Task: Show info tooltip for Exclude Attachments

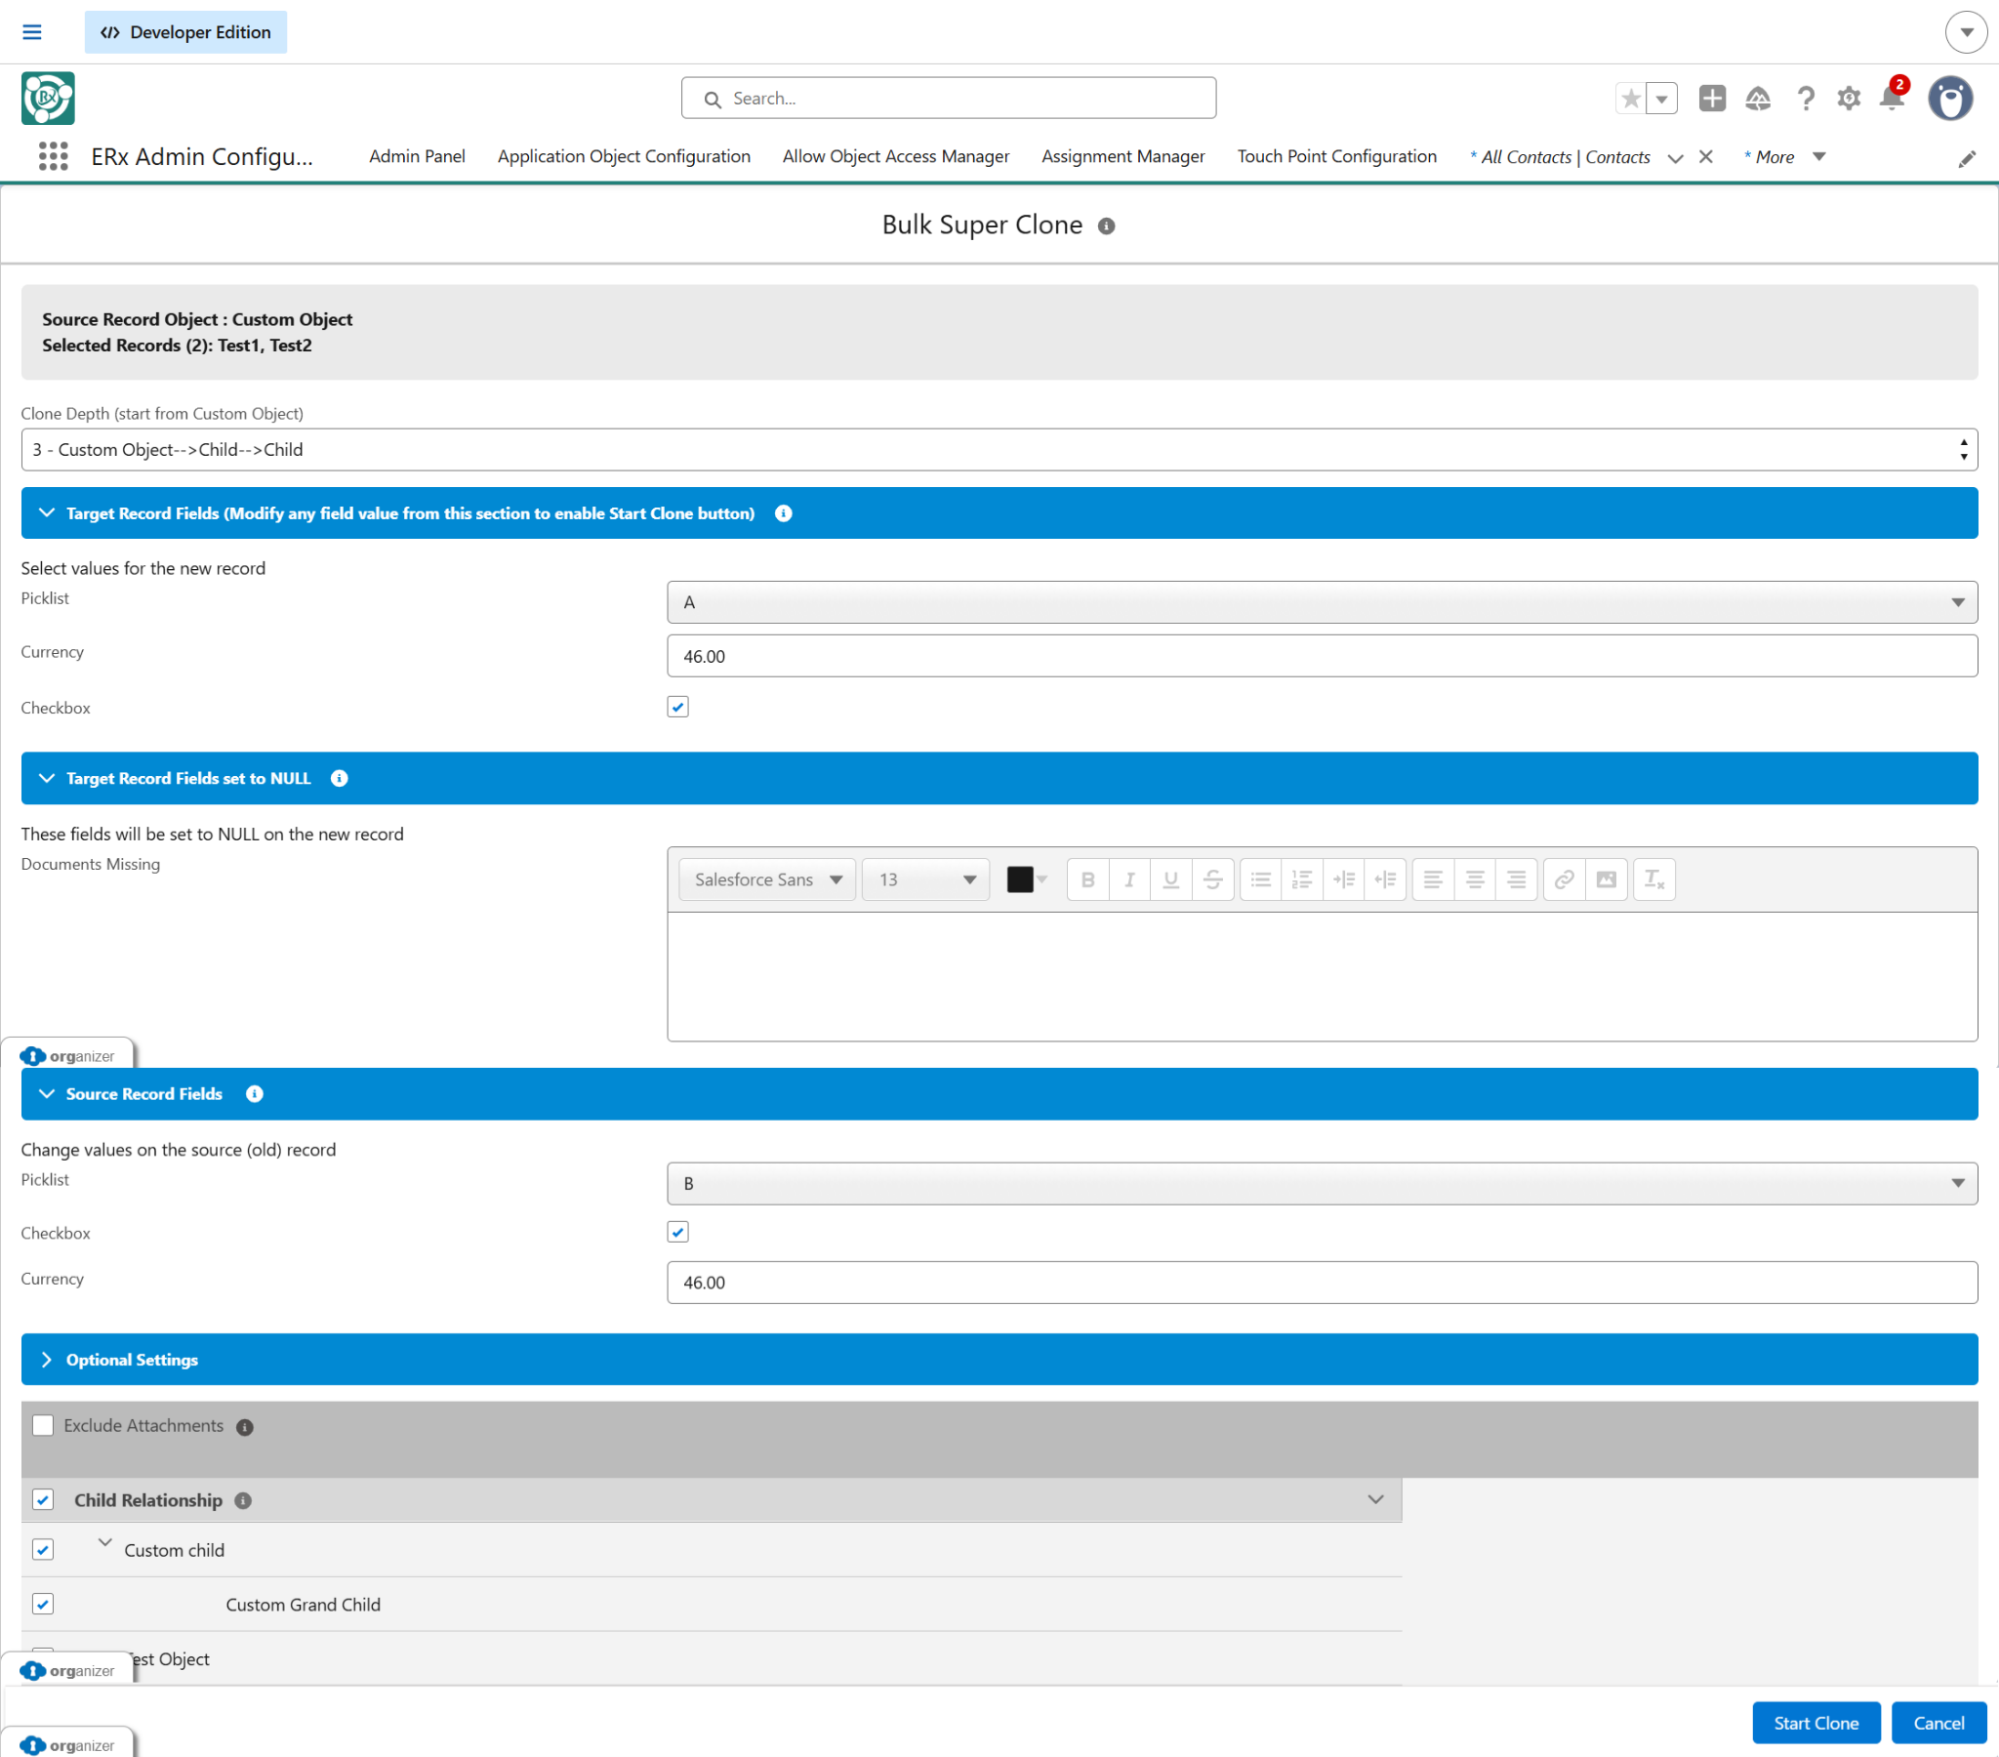Action: [x=245, y=1427]
